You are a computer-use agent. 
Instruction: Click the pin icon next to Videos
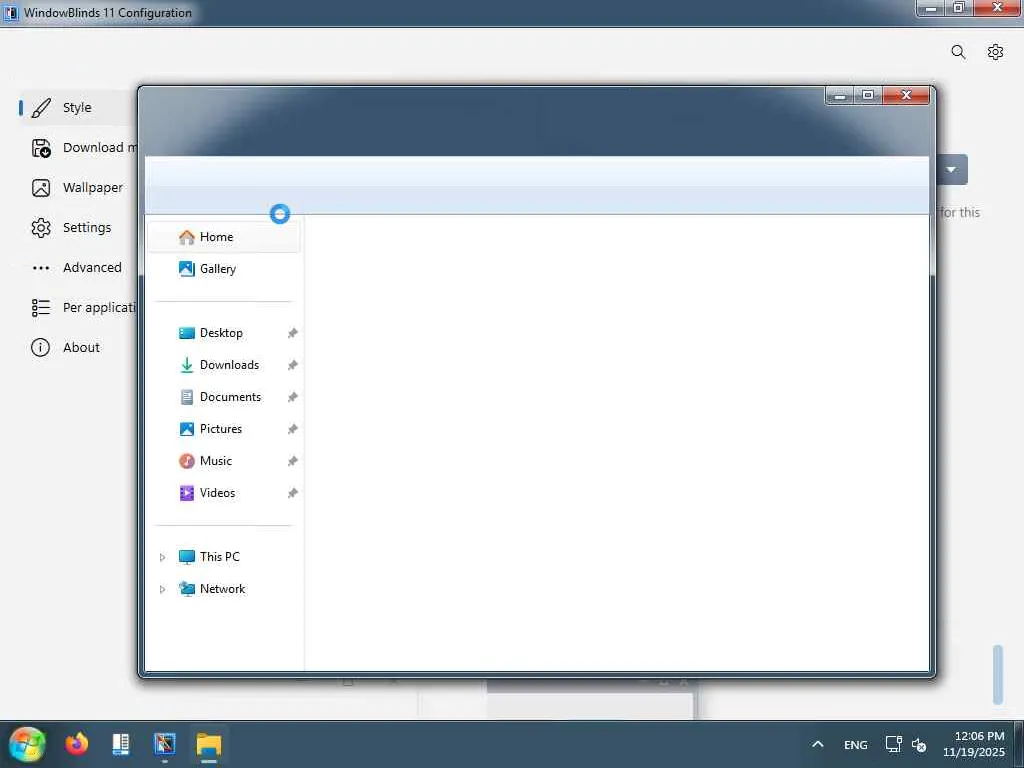point(293,493)
